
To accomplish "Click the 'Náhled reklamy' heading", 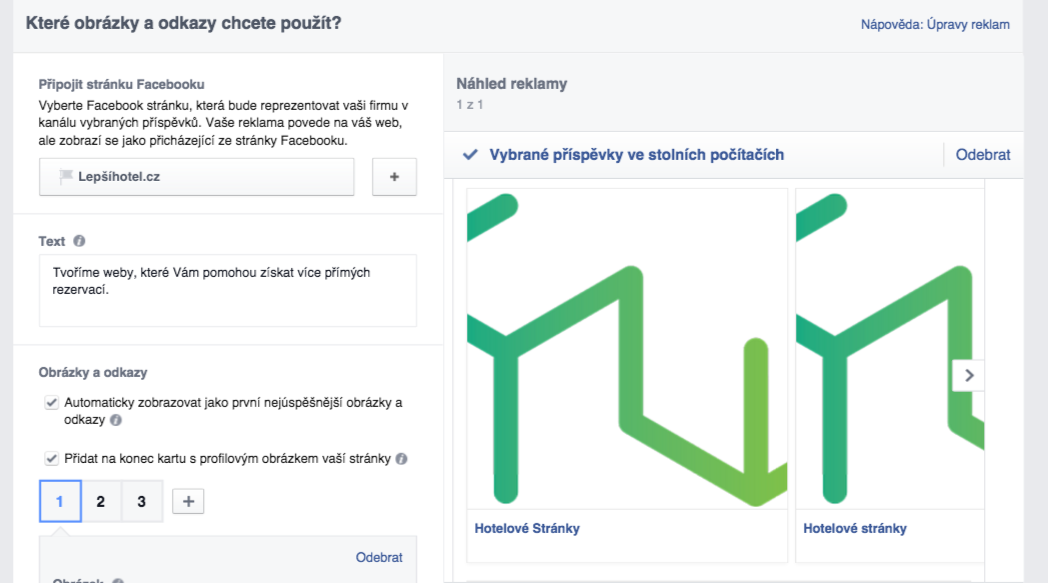I will pyautogui.click(x=511, y=84).
